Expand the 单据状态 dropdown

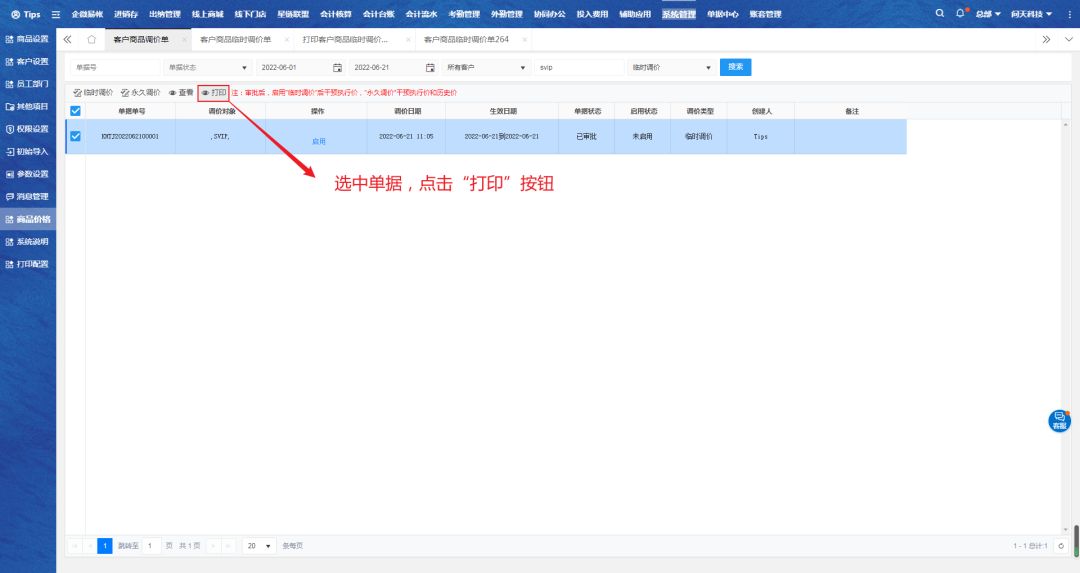pyautogui.click(x=207, y=67)
